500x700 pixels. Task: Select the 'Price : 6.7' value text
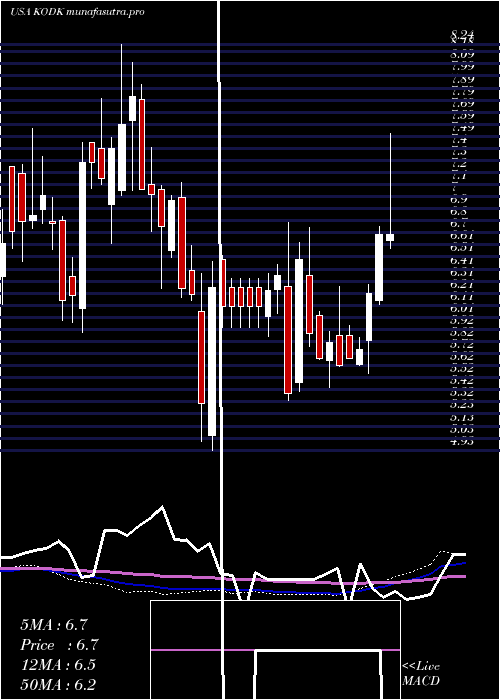click(x=59, y=645)
